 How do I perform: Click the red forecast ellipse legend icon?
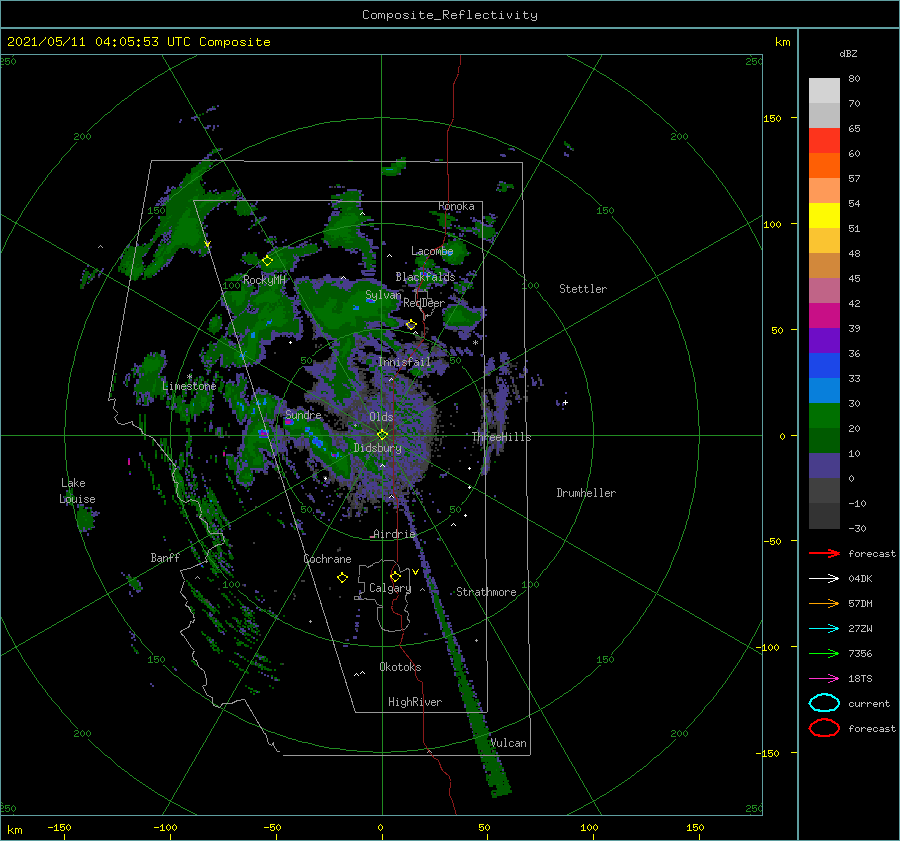tap(824, 728)
